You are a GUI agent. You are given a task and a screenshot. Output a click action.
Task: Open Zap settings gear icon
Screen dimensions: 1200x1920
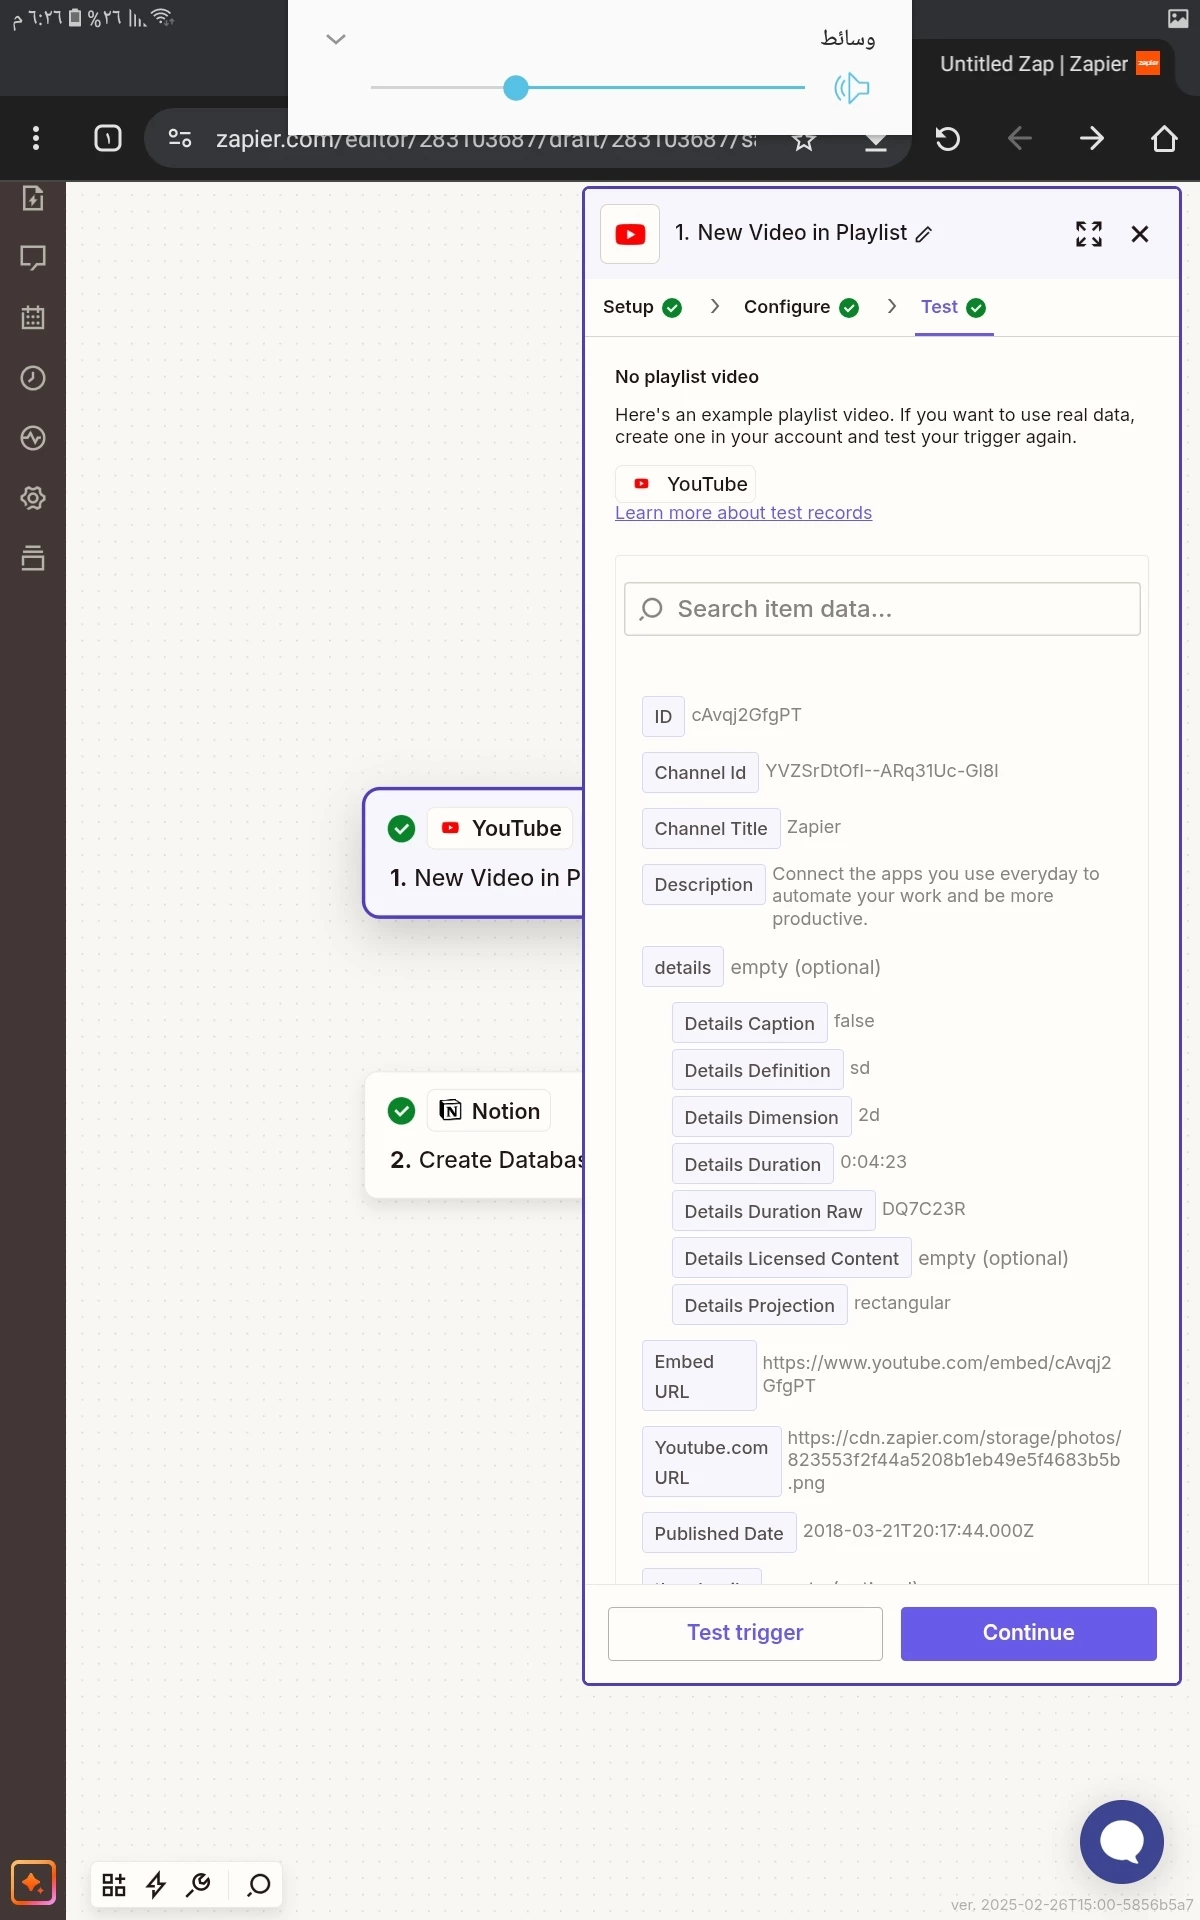tap(33, 498)
